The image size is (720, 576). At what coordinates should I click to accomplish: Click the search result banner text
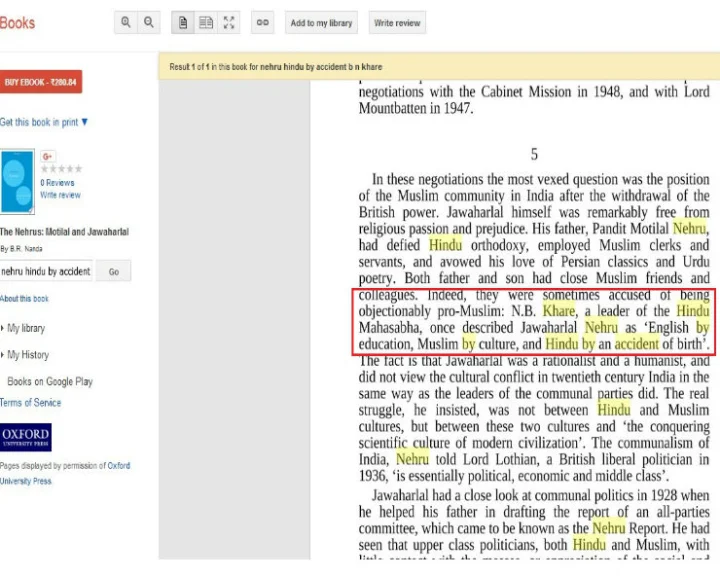(x=276, y=67)
